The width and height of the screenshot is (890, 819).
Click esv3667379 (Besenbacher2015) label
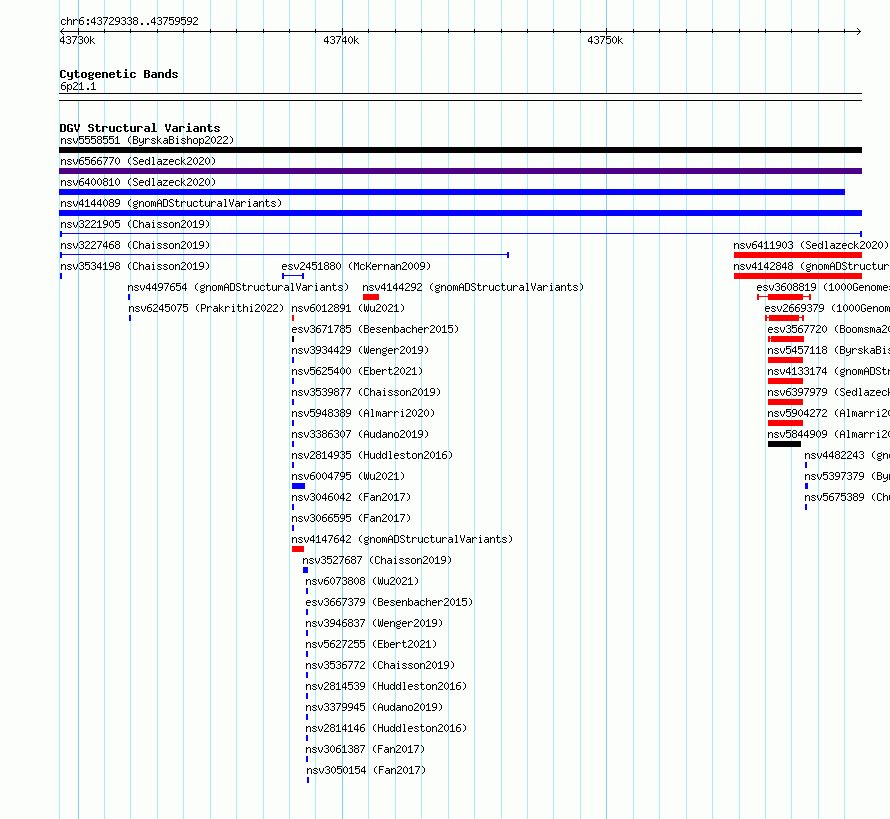[389, 602]
